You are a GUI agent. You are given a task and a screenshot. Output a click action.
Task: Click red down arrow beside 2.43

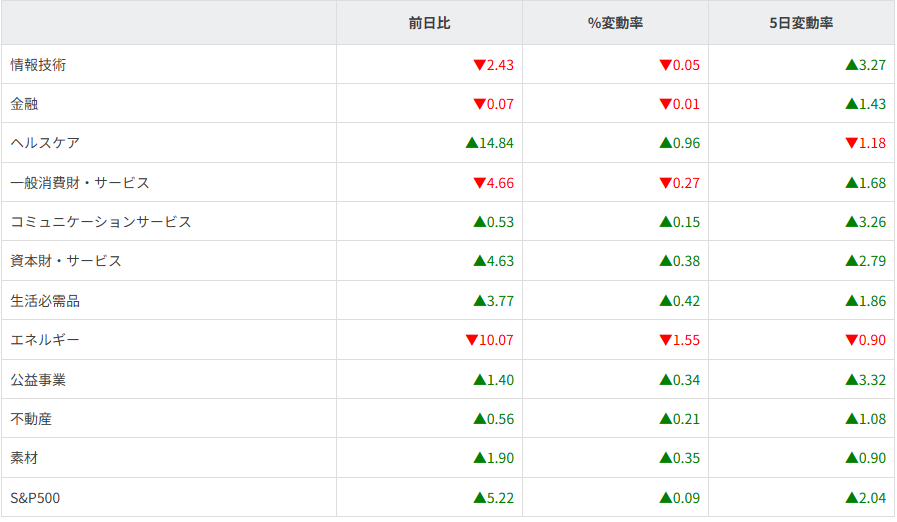coord(478,65)
